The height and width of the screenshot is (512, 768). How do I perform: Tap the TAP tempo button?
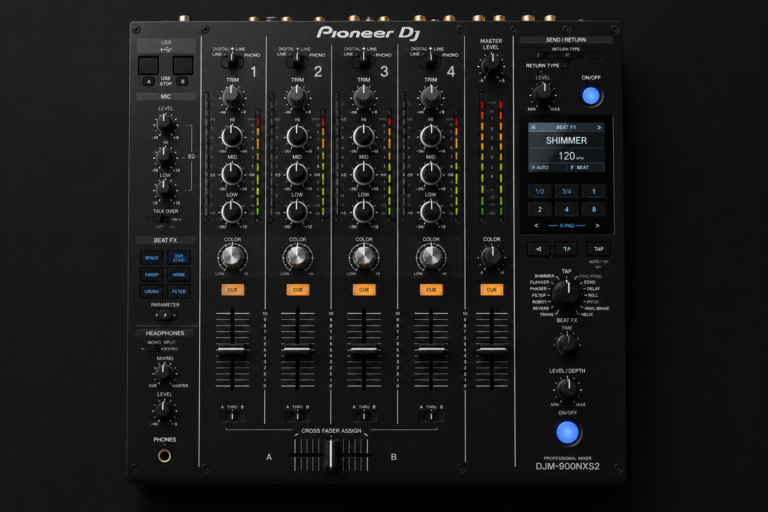tap(599, 249)
